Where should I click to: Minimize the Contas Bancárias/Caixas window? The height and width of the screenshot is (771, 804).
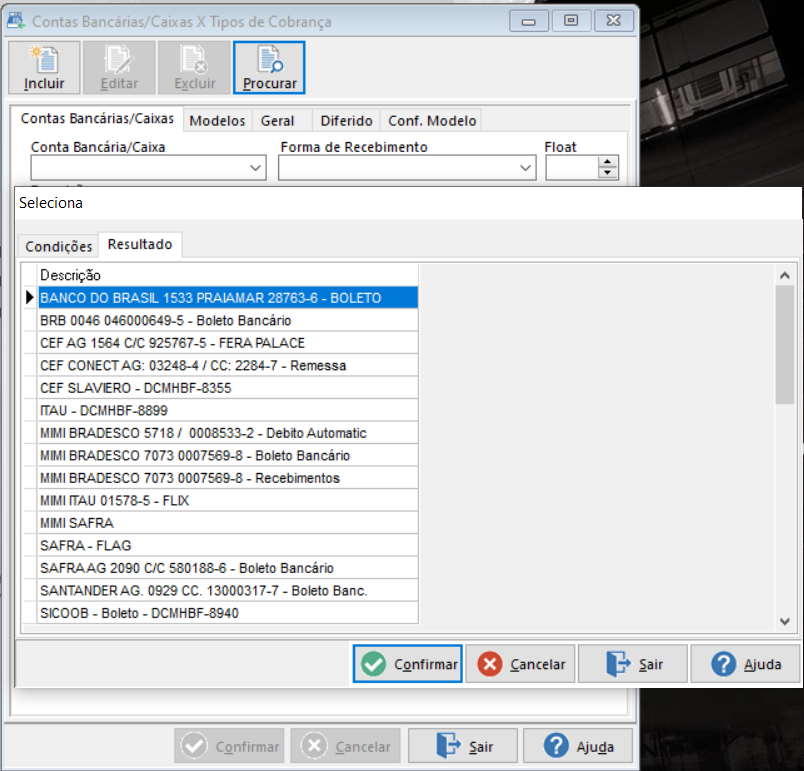coord(529,21)
